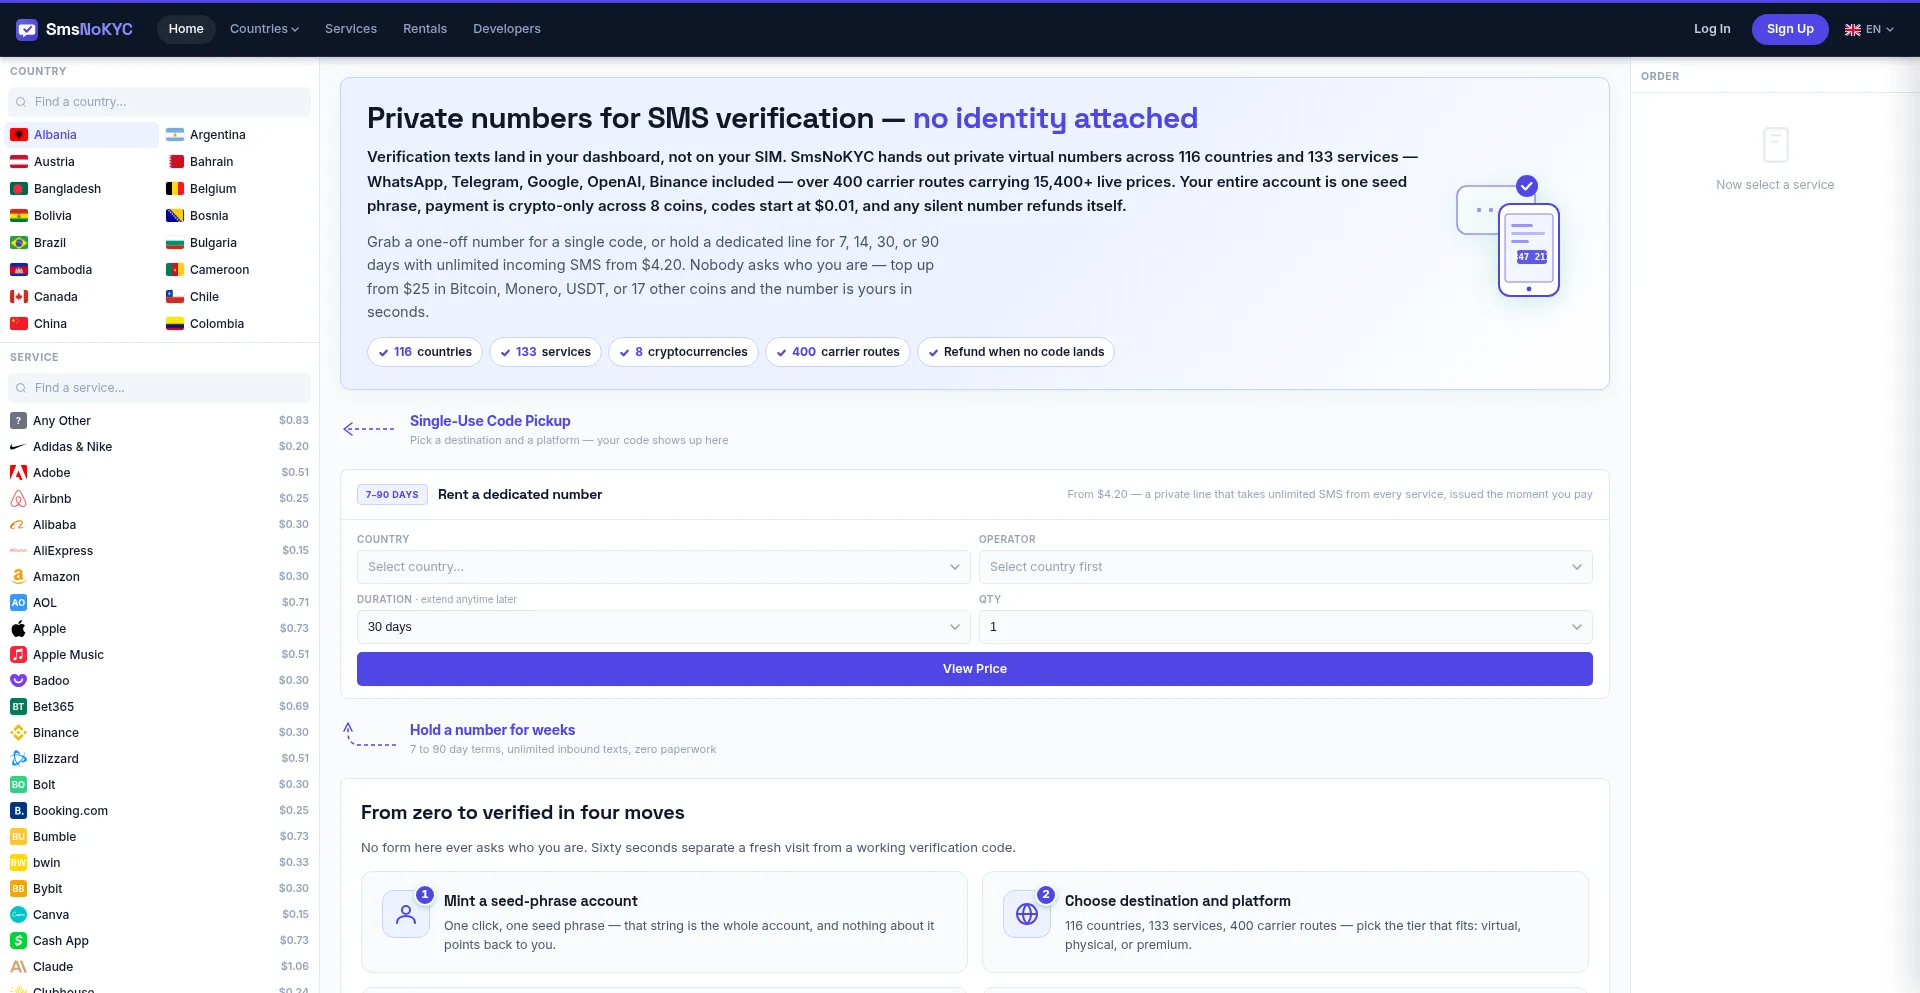Viewport: 1920px width, 993px height.
Task: Focus the Find a country search field
Action: point(160,102)
